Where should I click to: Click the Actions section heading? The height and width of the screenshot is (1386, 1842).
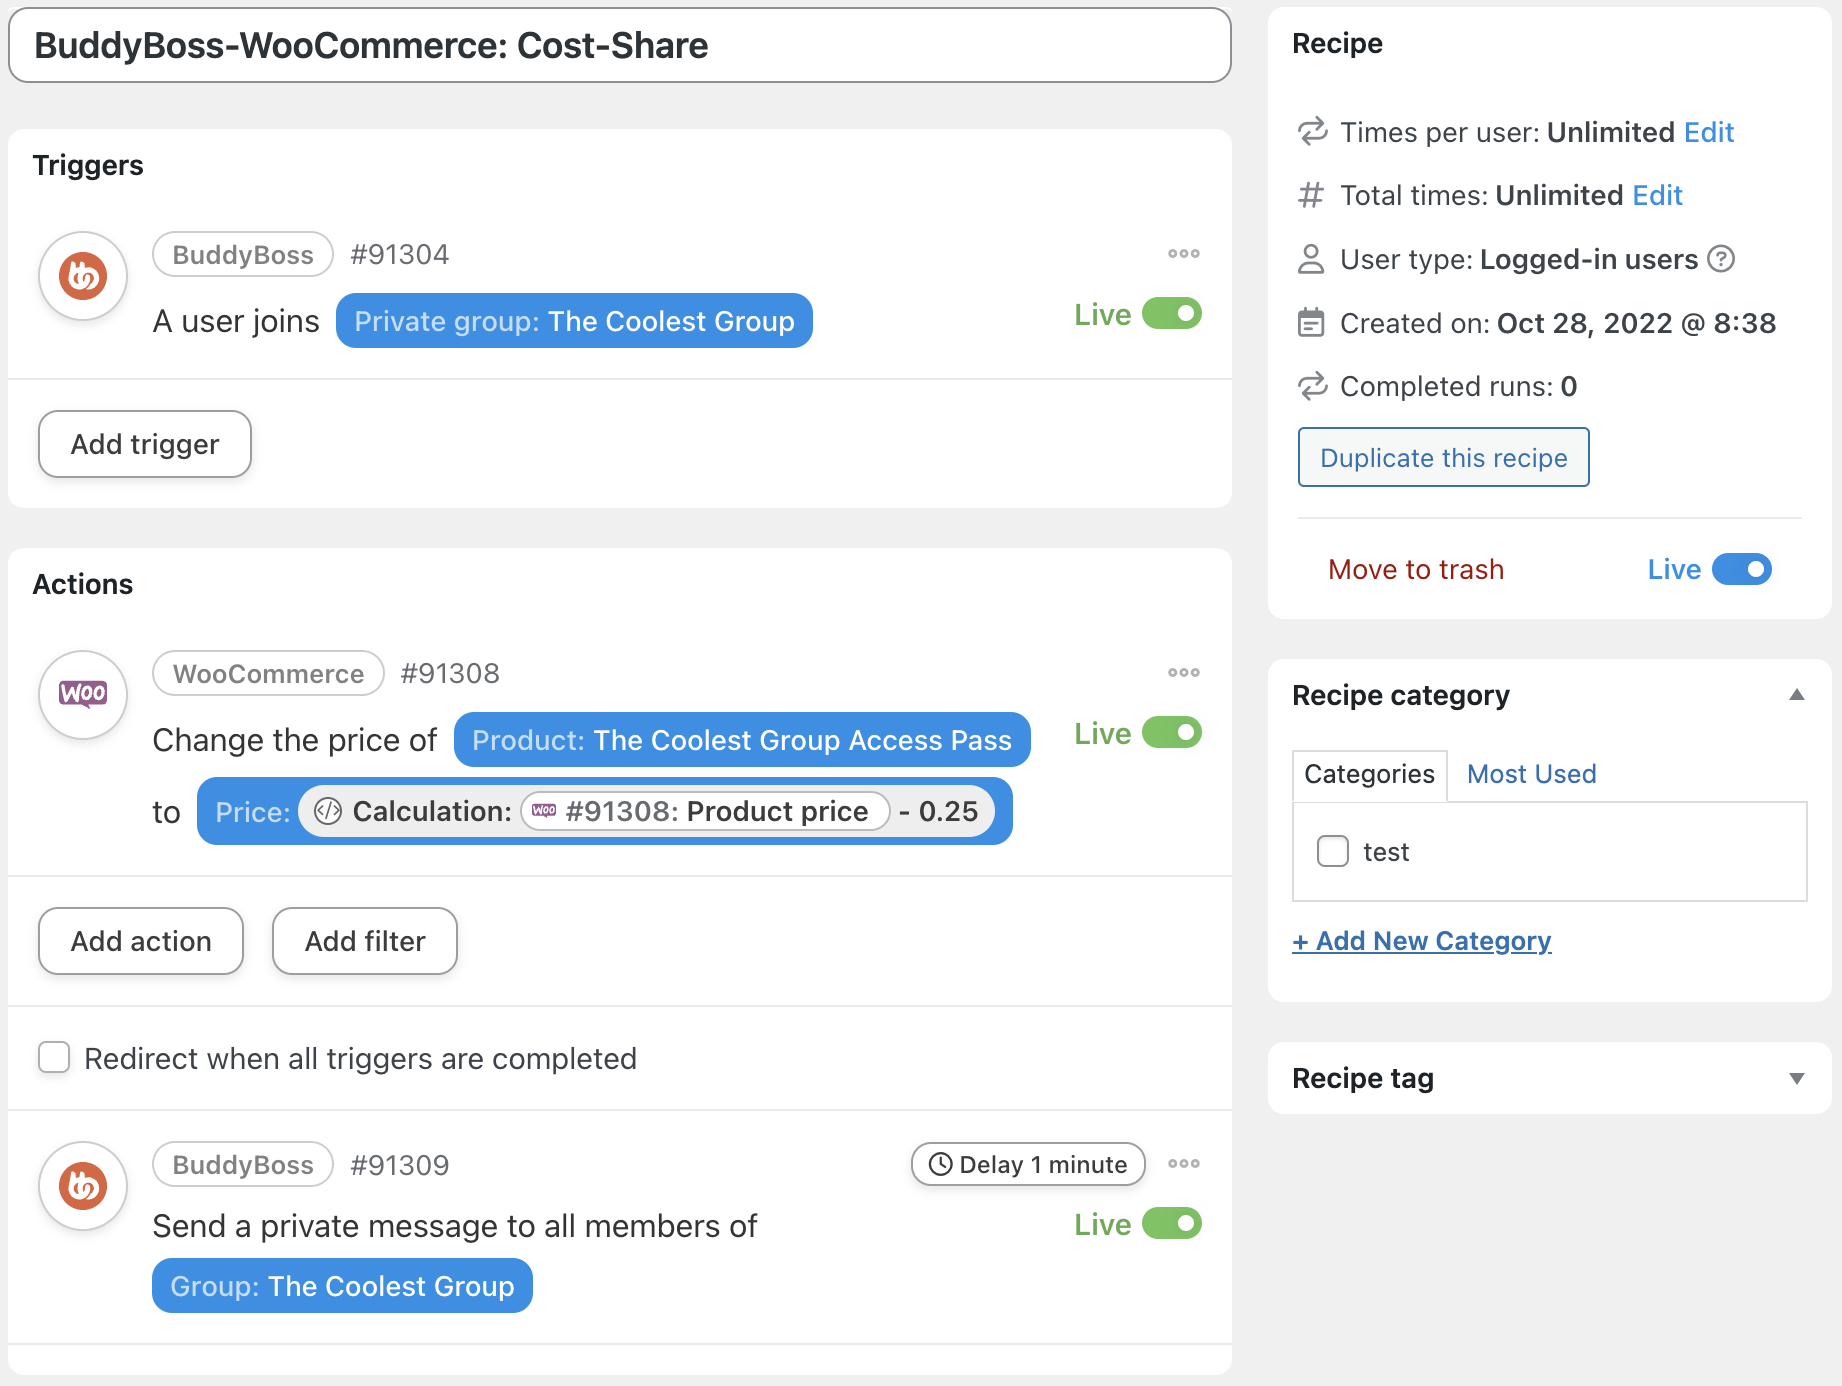point(83,584)
